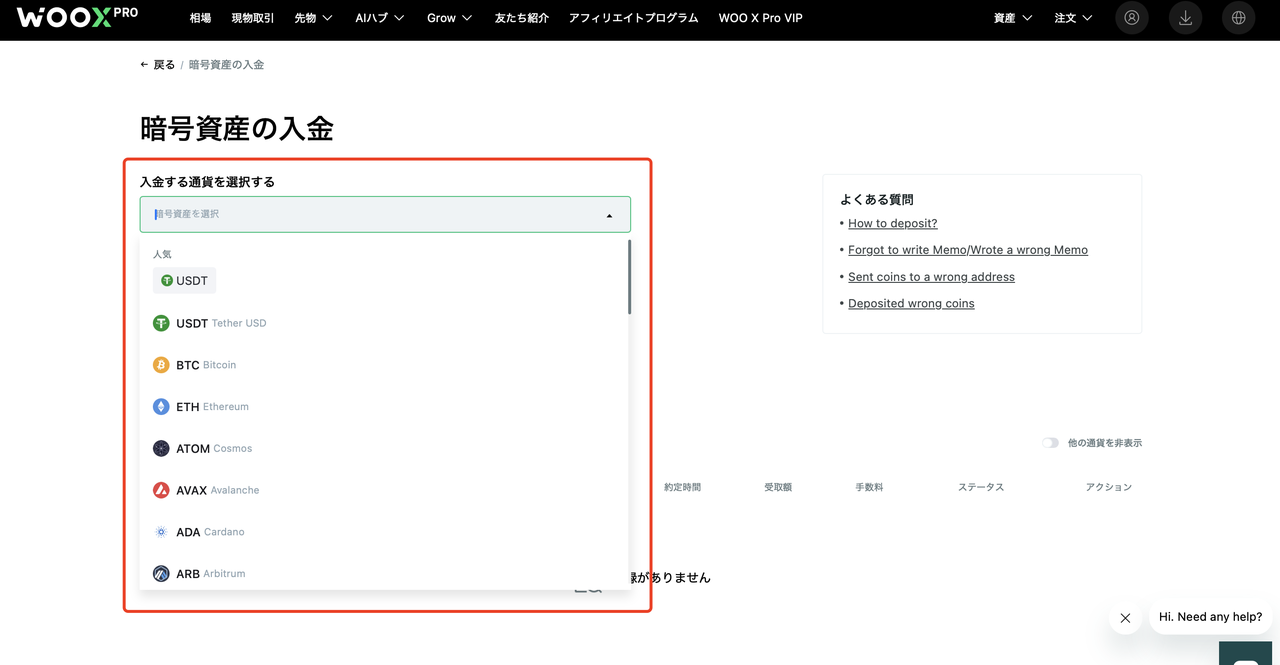Select ETH Ethereum from the list
Viewport: 1280px width, 665px height.
384,407
